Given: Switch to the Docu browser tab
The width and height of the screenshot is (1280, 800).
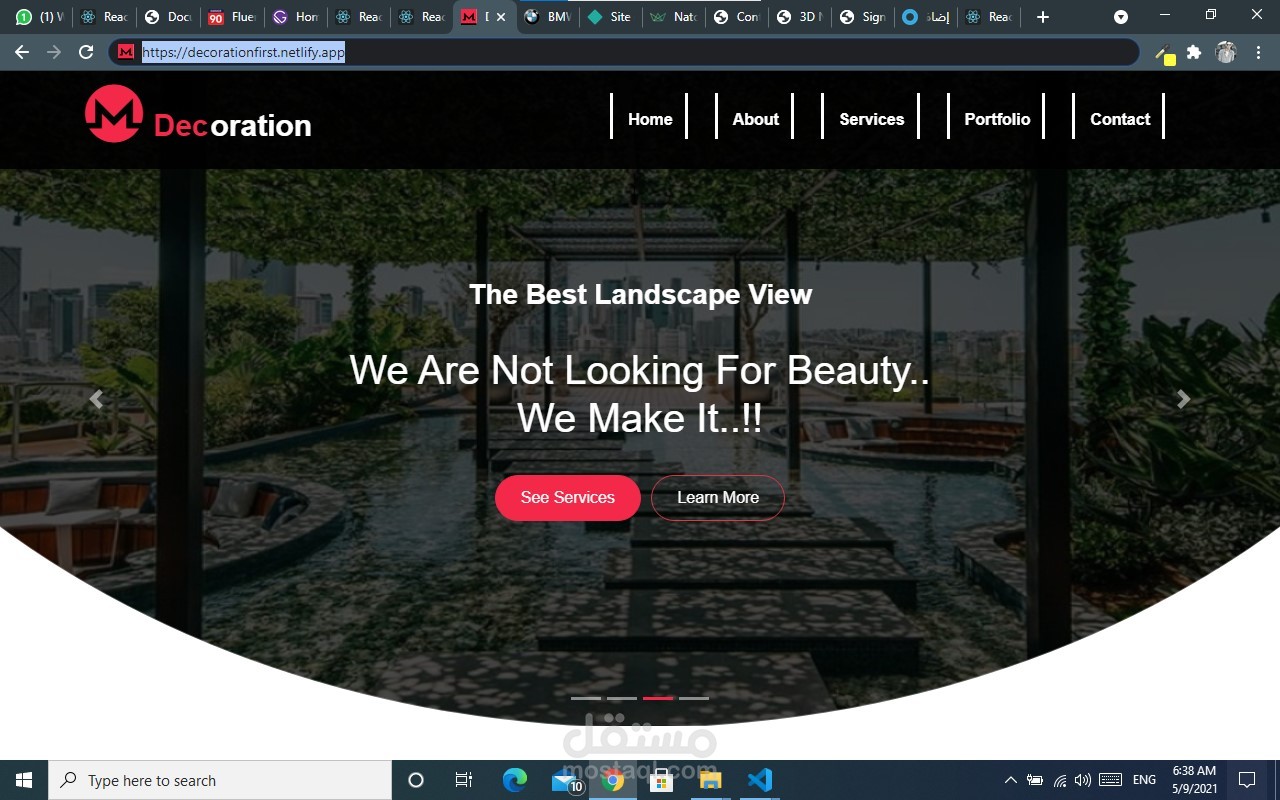Looking at the screenshot, I should (x=168, y=17).
